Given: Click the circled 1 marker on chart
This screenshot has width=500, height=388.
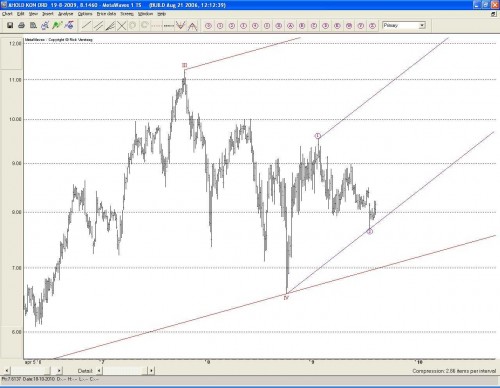Looking at the screenshot, I should point(318,136).
